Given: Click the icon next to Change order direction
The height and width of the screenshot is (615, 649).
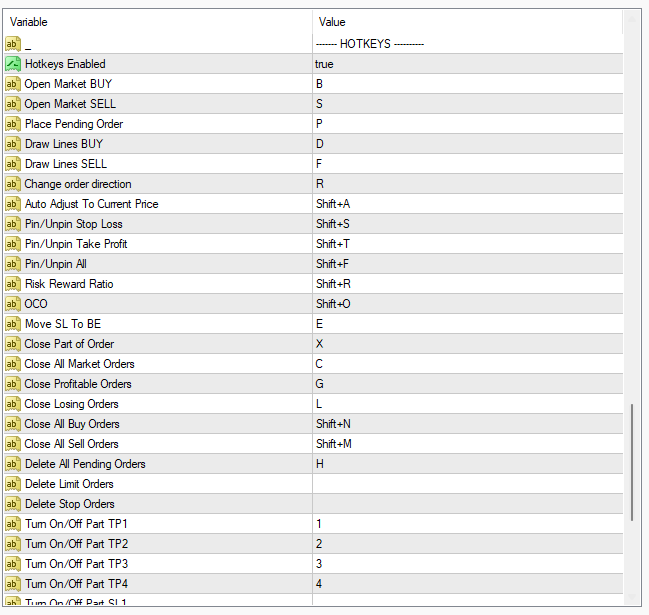Looking at the screenshot, I should (x=13, y=184).
